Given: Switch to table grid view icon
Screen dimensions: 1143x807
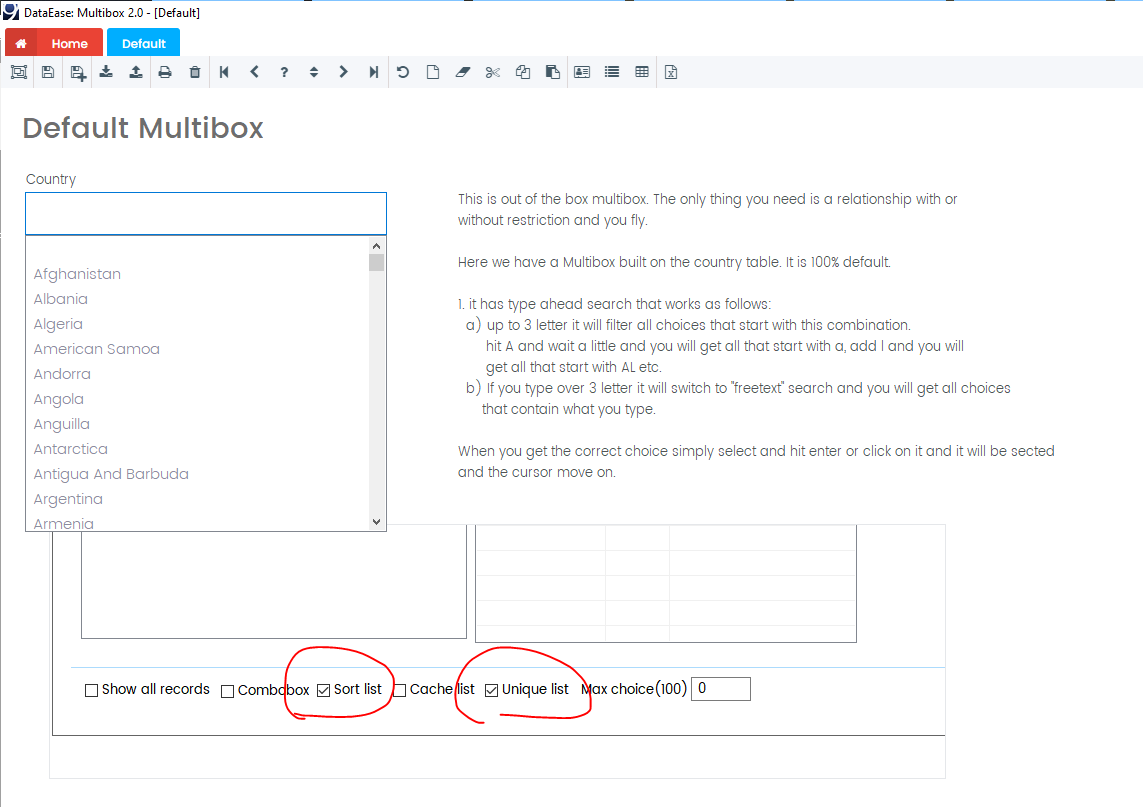Looking at the screenshot, I should (642, 72).
